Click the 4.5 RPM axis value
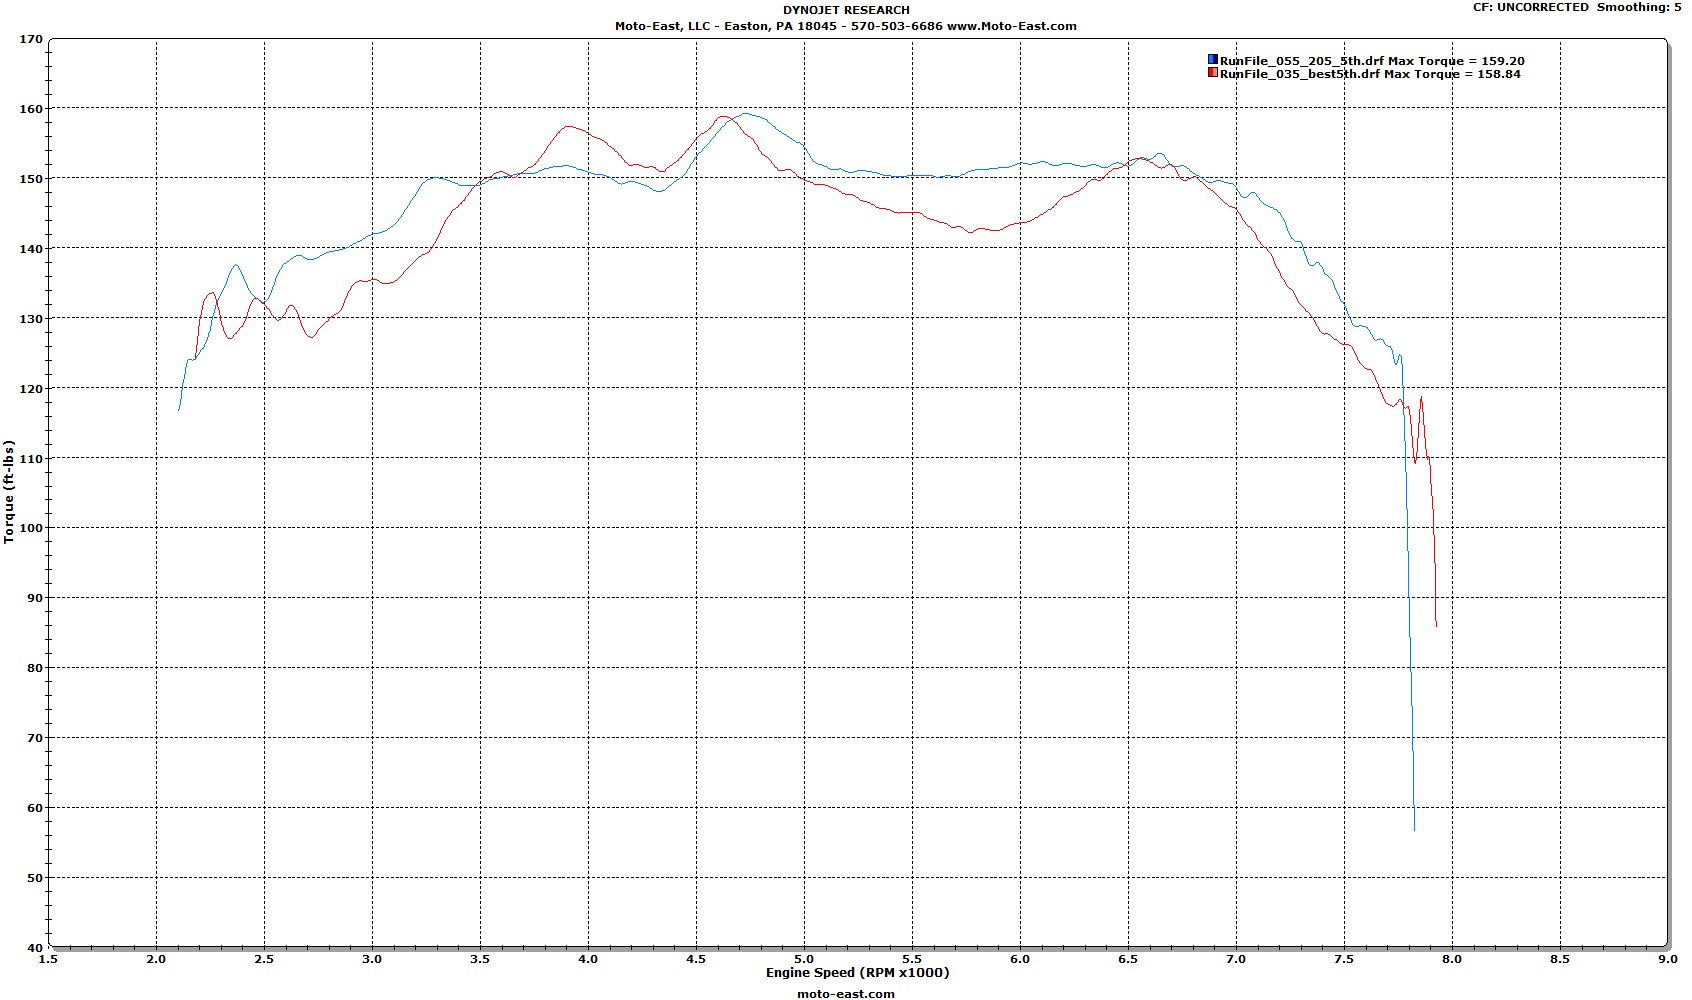The image size is (1692, 1000). pos(696,959)
